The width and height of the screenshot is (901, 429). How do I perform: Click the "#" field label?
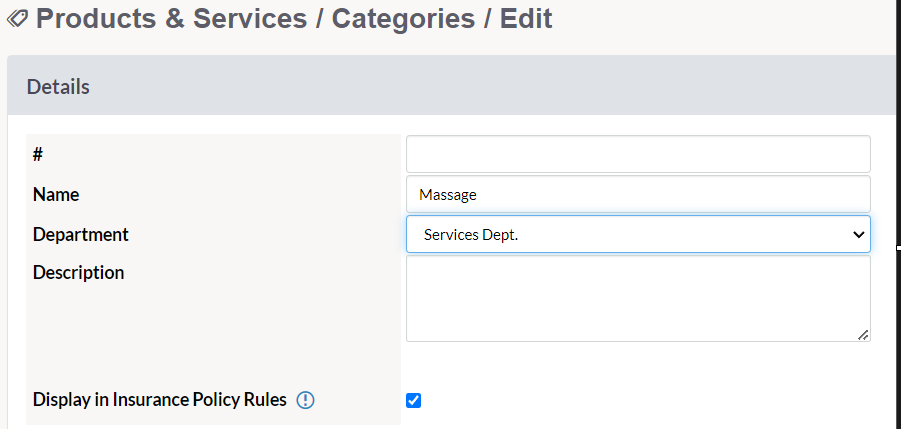(38, 154)
